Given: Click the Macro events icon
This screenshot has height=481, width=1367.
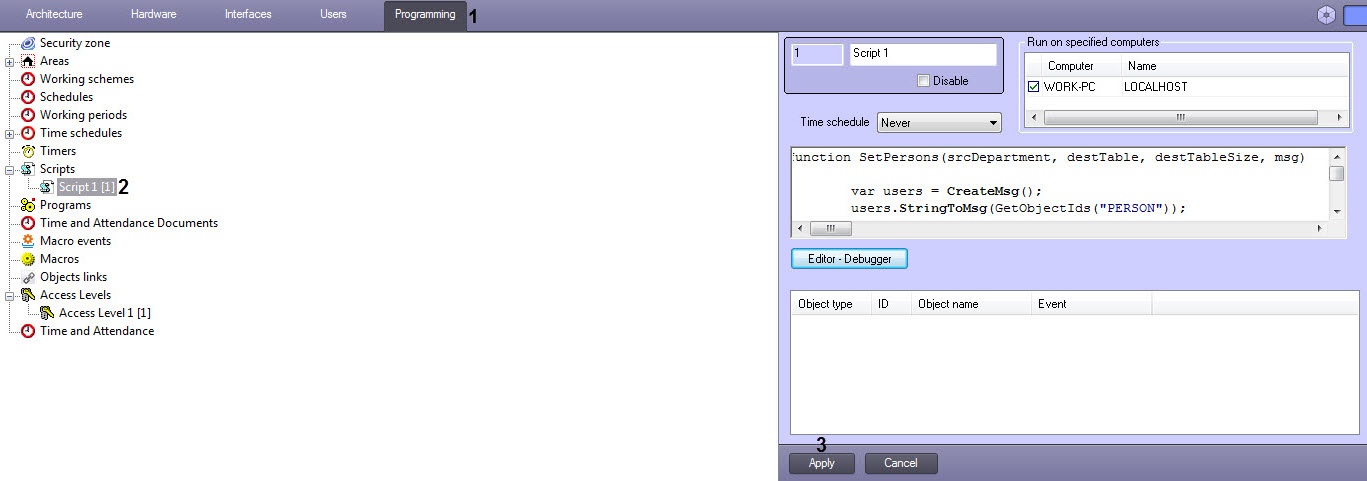Looking at the screenshot, I should coord(28,241).
